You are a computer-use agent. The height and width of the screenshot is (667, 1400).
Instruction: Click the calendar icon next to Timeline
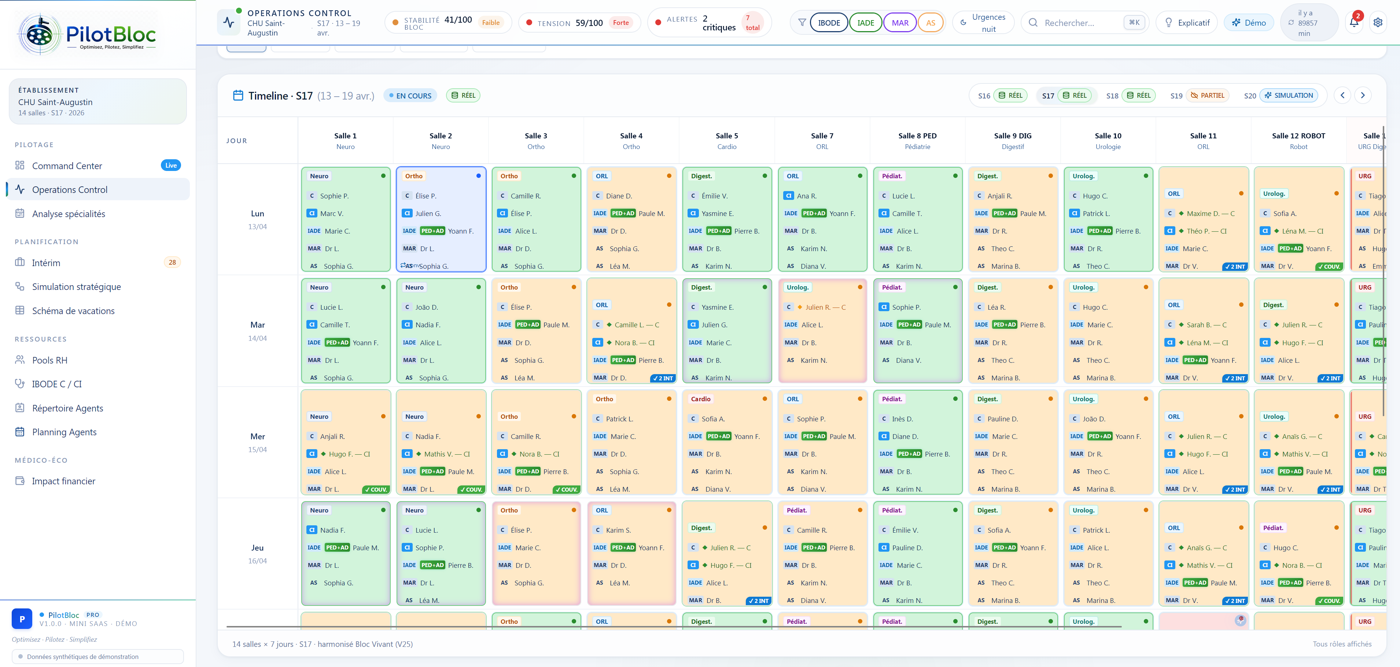(238, 96)
